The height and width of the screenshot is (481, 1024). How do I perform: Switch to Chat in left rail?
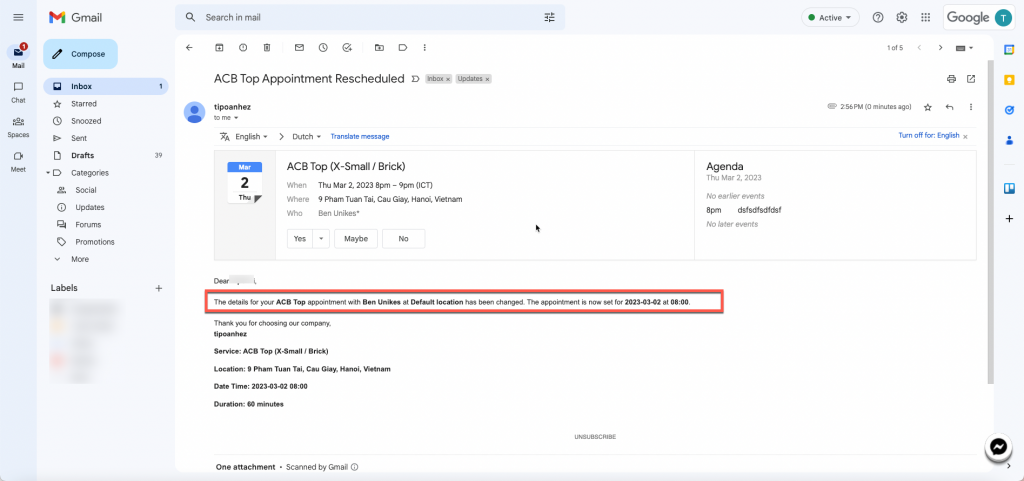tap(18, 92)
